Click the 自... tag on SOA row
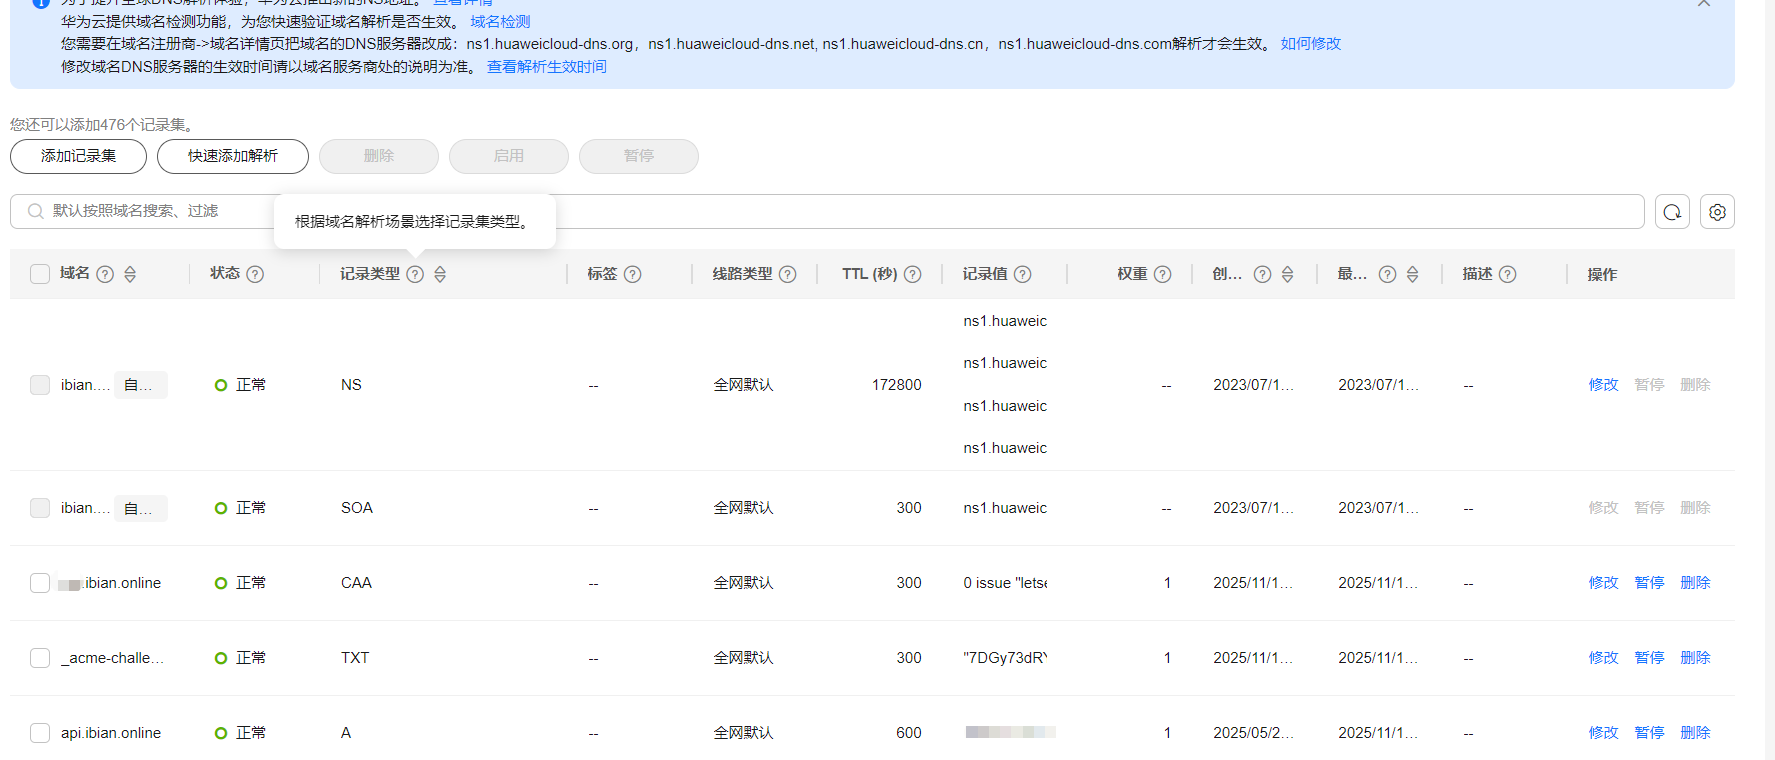 tap(141, 508)
